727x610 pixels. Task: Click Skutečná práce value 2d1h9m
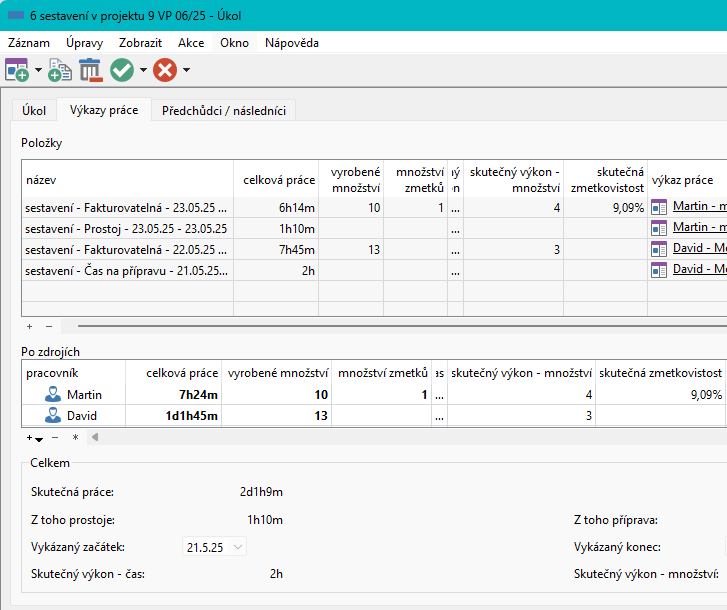(261, 492)
